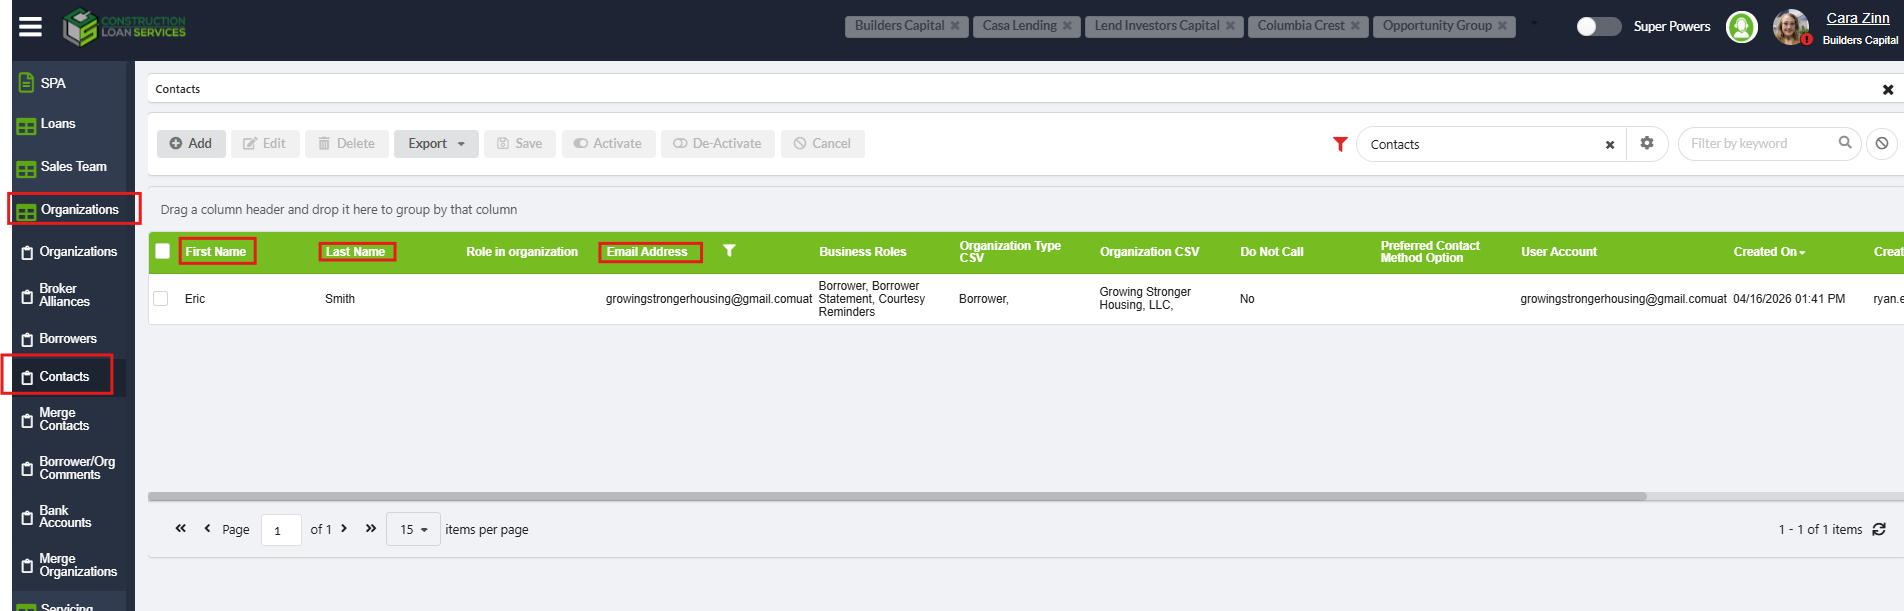The image size is (1904, 611).
Task: Go to the next page
Action: (x=344, y=528)
